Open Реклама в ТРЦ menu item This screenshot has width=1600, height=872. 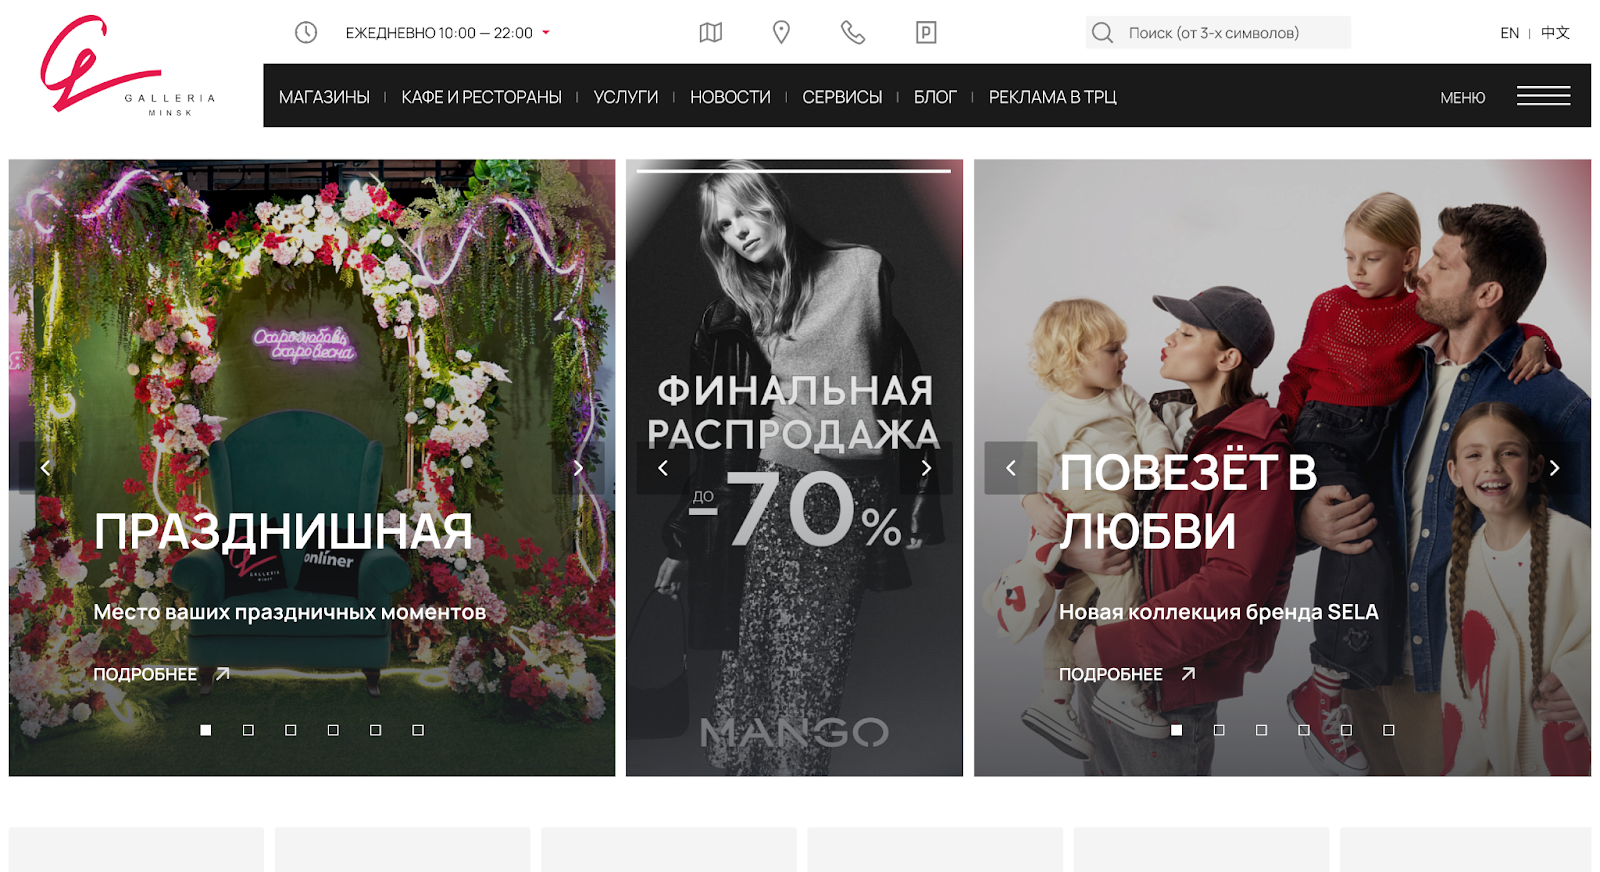[x=1053, y=97]
